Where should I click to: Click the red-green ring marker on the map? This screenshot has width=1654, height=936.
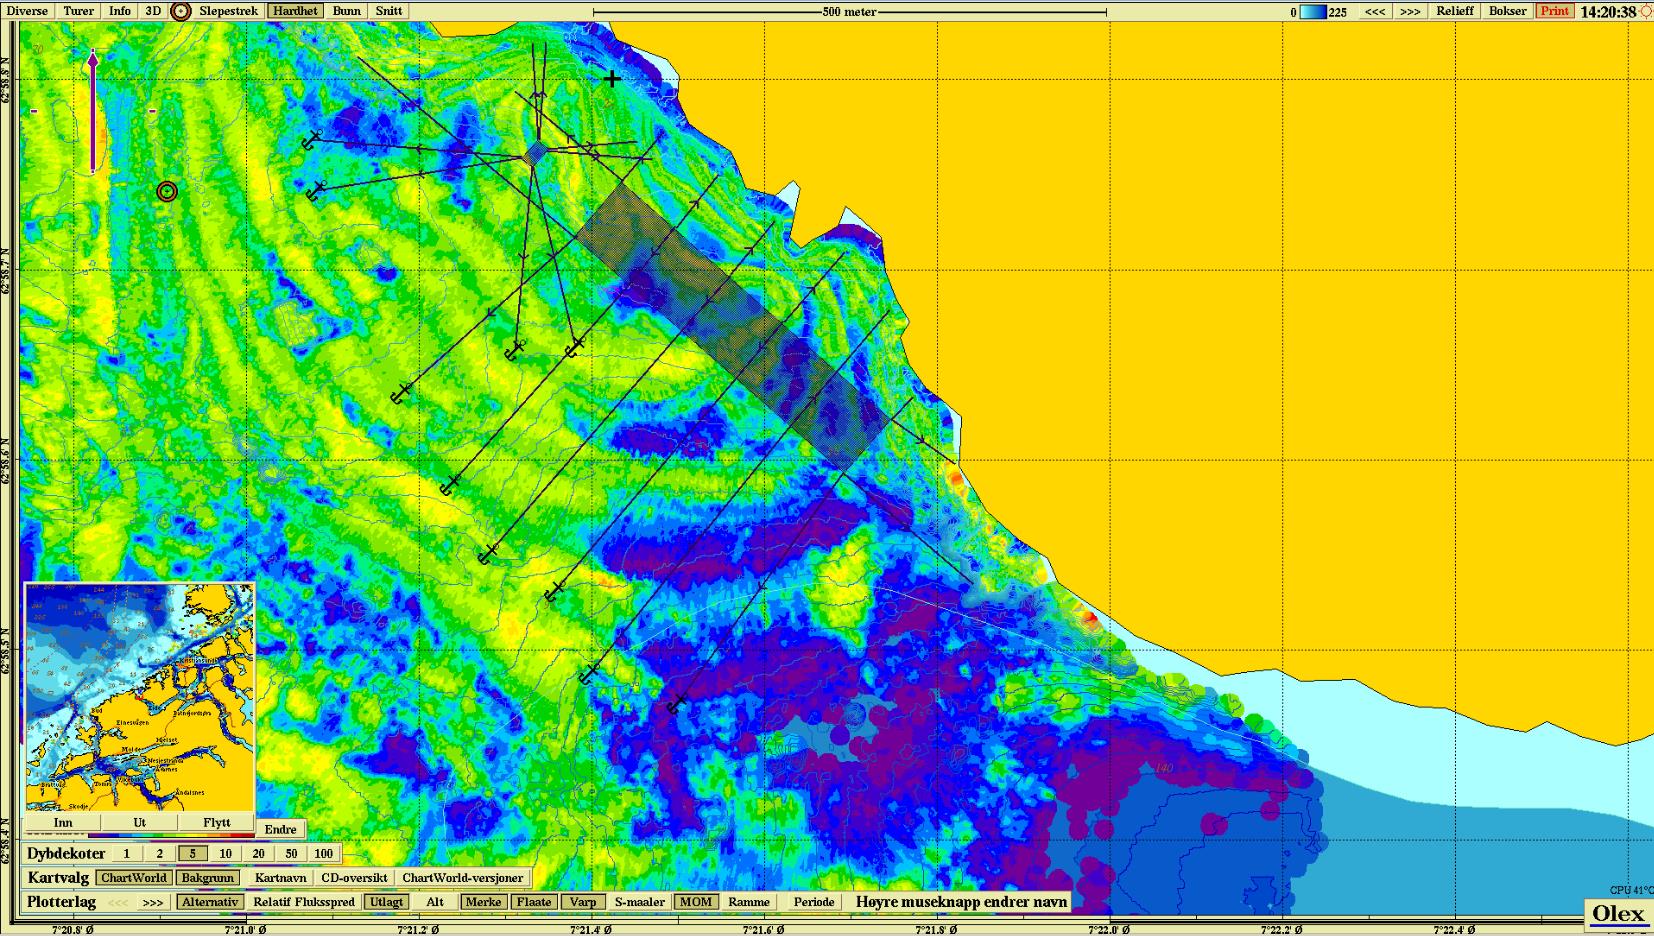tap(167, 191)
